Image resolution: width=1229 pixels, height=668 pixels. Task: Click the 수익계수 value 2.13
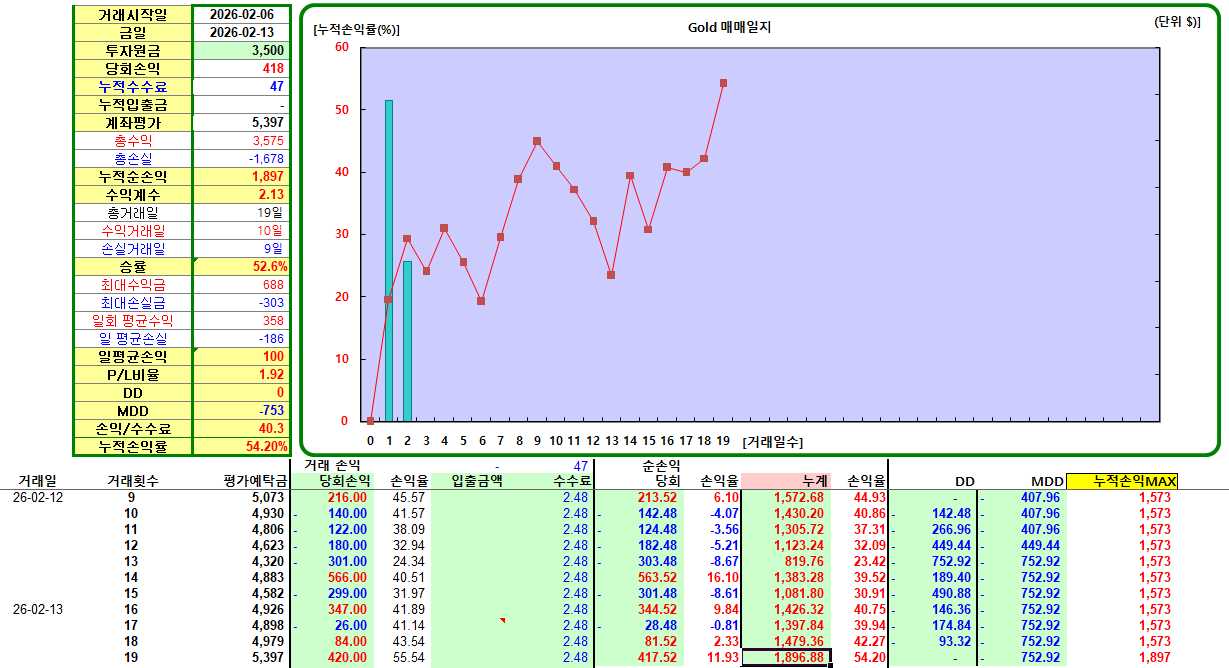pyautogui.click(x=241, y=194)
